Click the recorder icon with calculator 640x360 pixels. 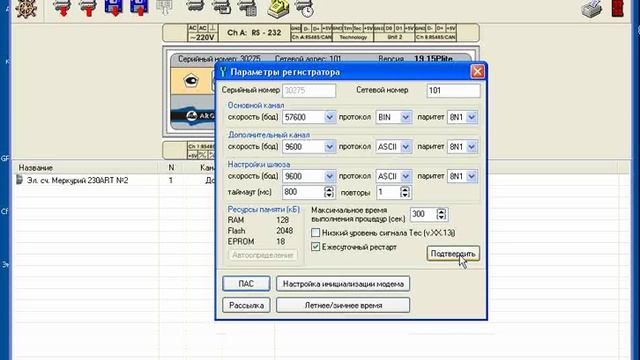tap(247, 8)
